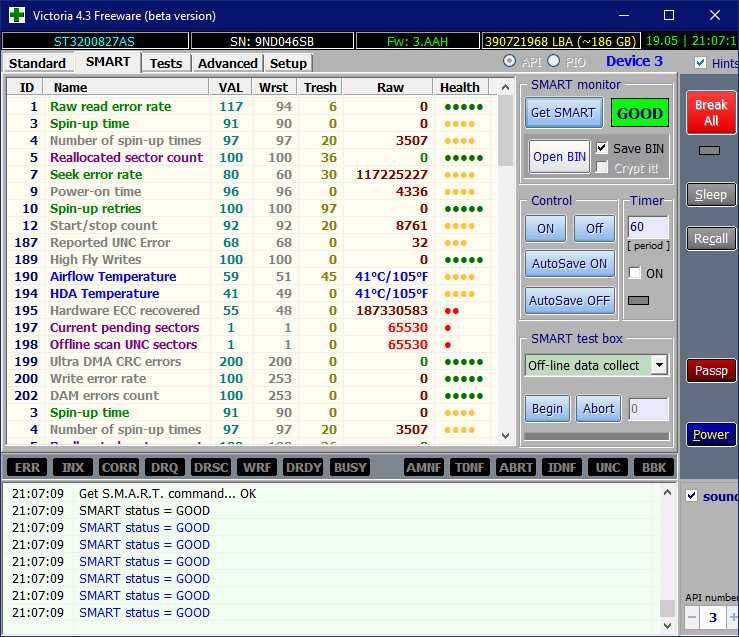Click the gray indicator under timer ON checkbox
This screenshot has width=739, height=637.
point(639,300)
